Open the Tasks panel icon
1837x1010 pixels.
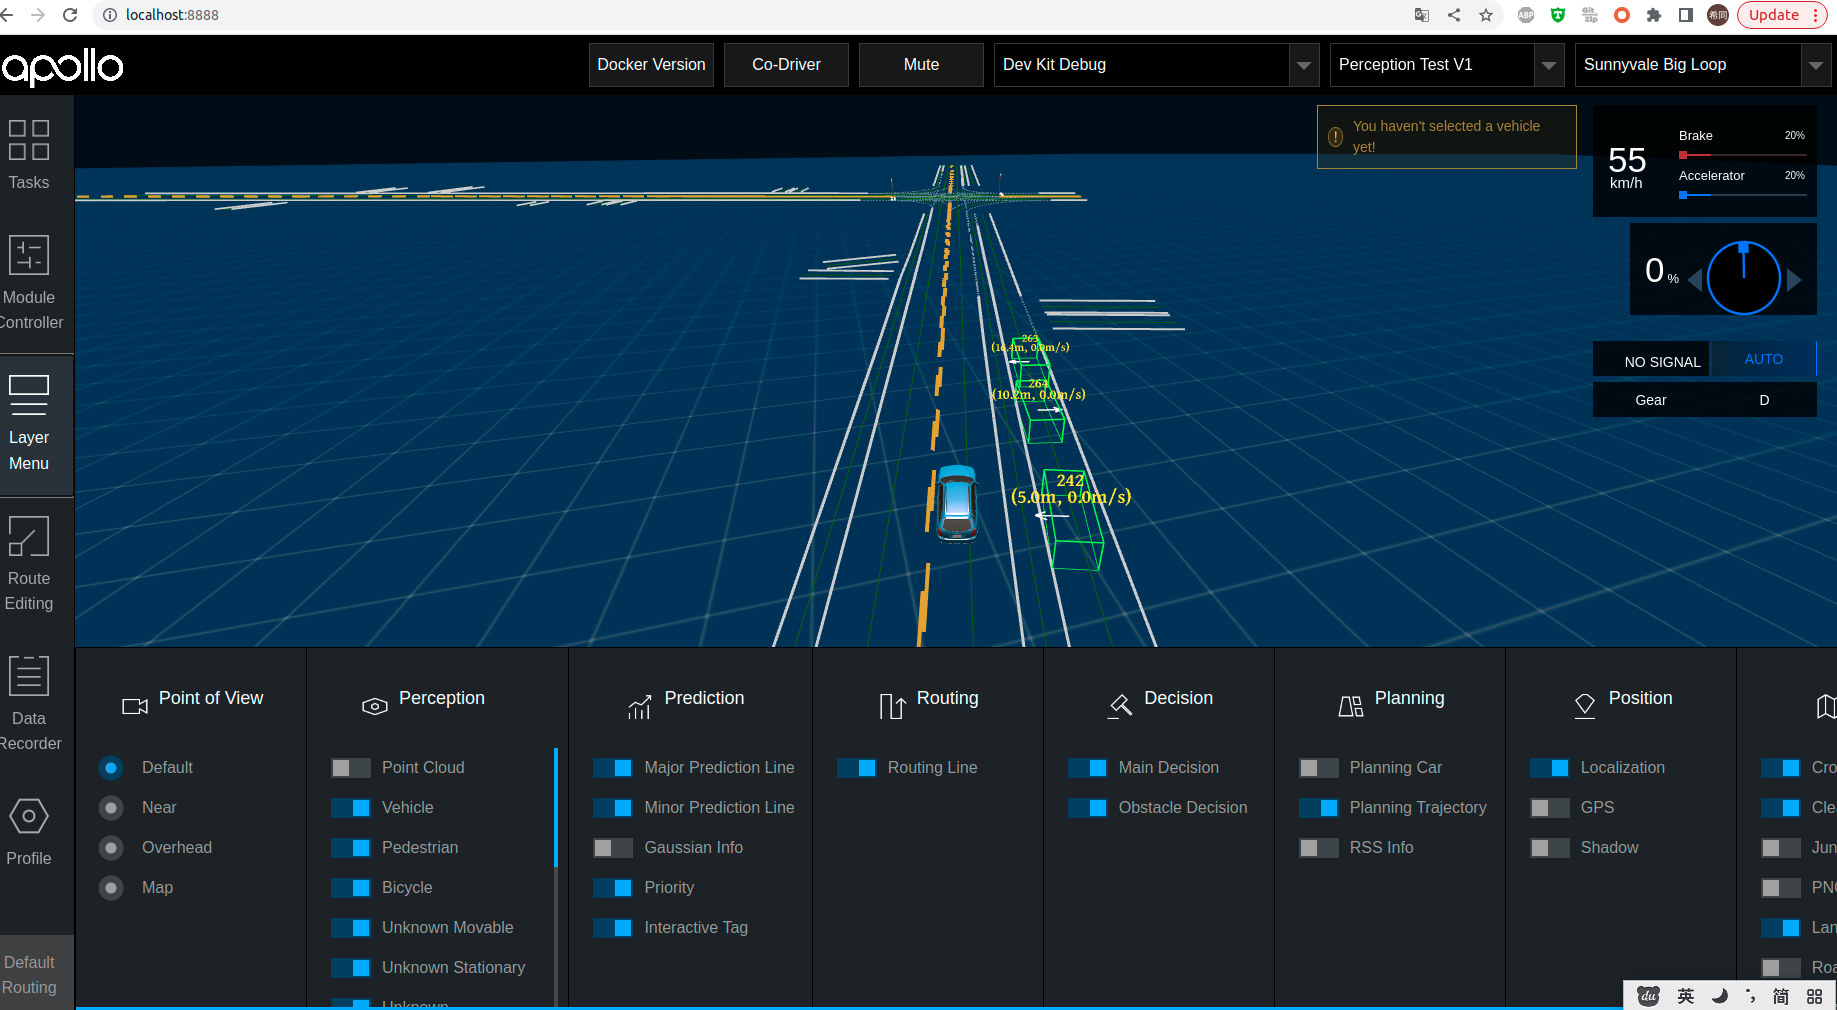[29, 140]
